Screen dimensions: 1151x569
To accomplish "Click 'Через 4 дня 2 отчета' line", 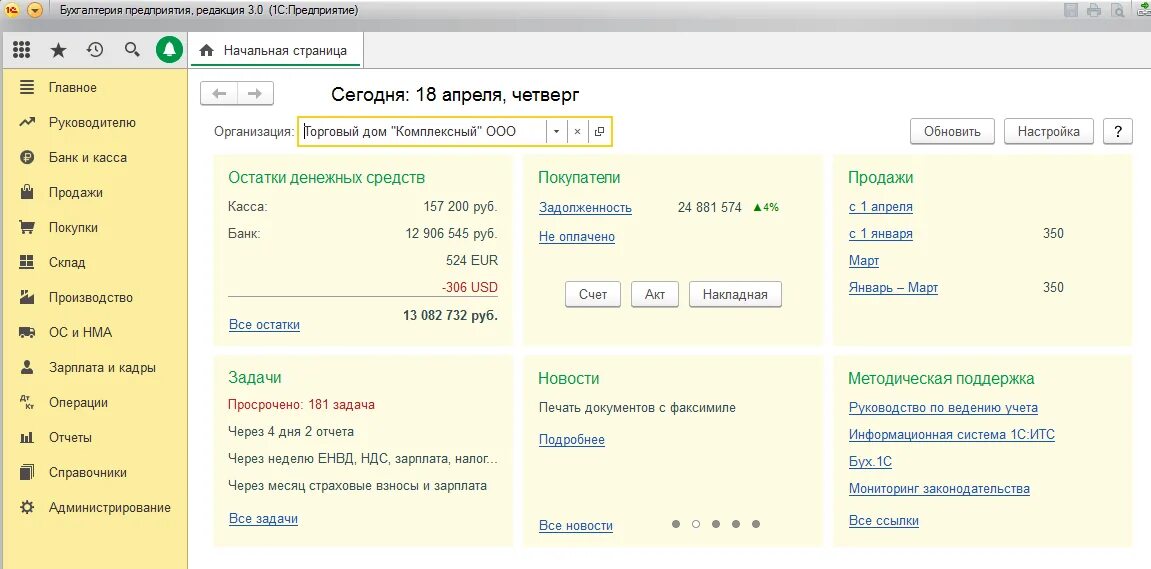I will 291,432.
